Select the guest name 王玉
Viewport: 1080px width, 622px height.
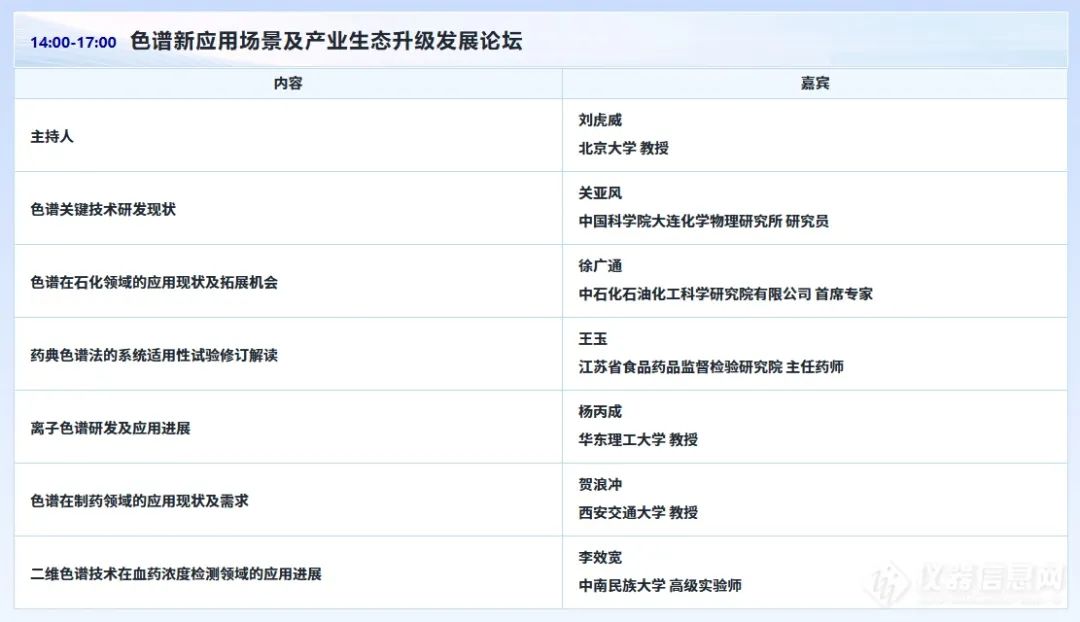[x=592, y=339]
